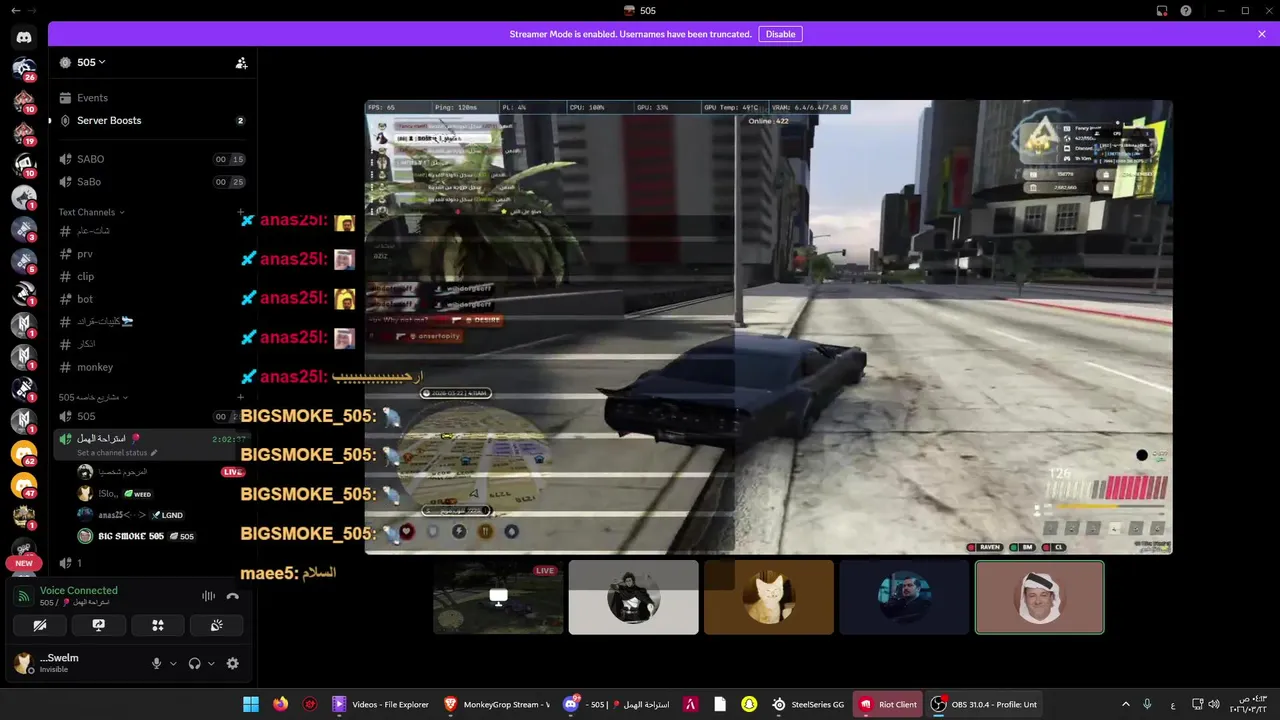Screen dimensions: 1280x720
Task: Disconnect from voice with phone icon
Action: [x=233, y=596]
